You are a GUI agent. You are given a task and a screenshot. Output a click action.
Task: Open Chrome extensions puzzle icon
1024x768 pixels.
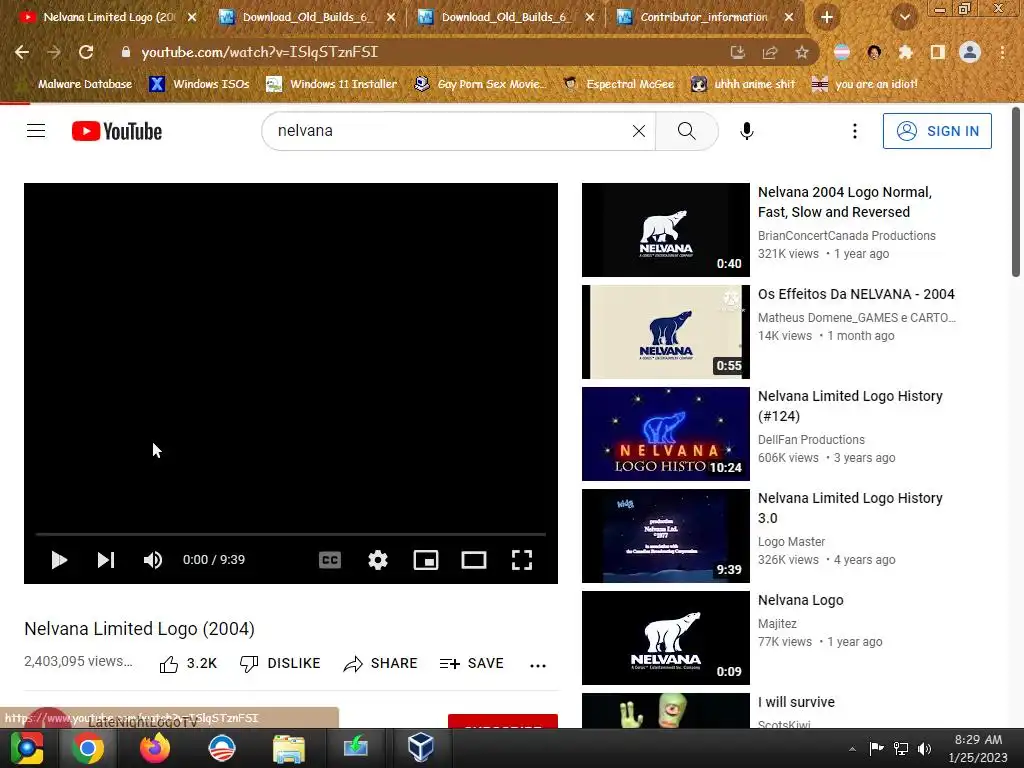click(x=905, y=52)
